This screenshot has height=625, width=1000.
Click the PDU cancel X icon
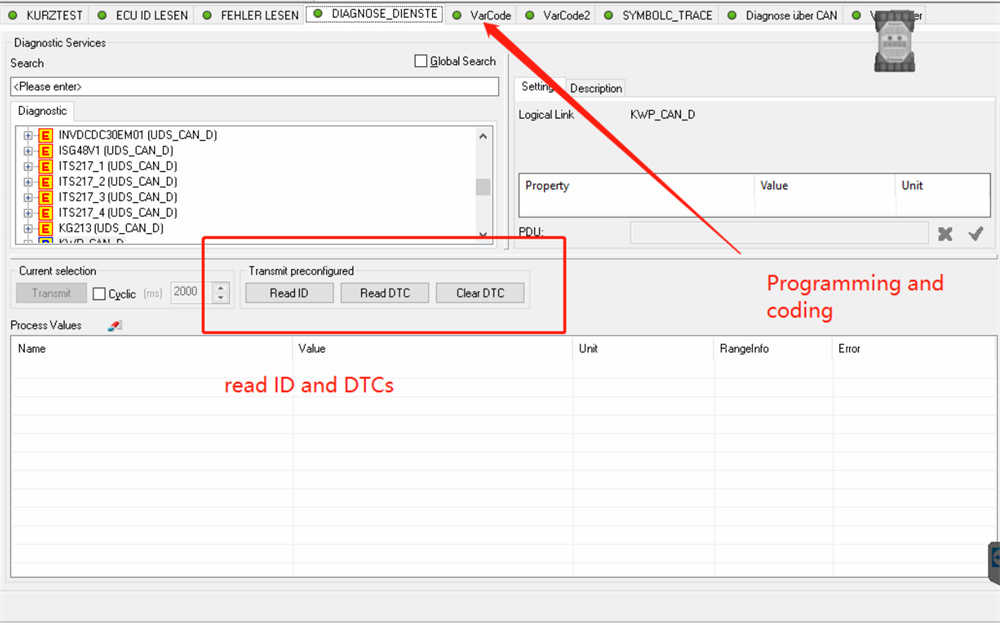click(945, 233)
